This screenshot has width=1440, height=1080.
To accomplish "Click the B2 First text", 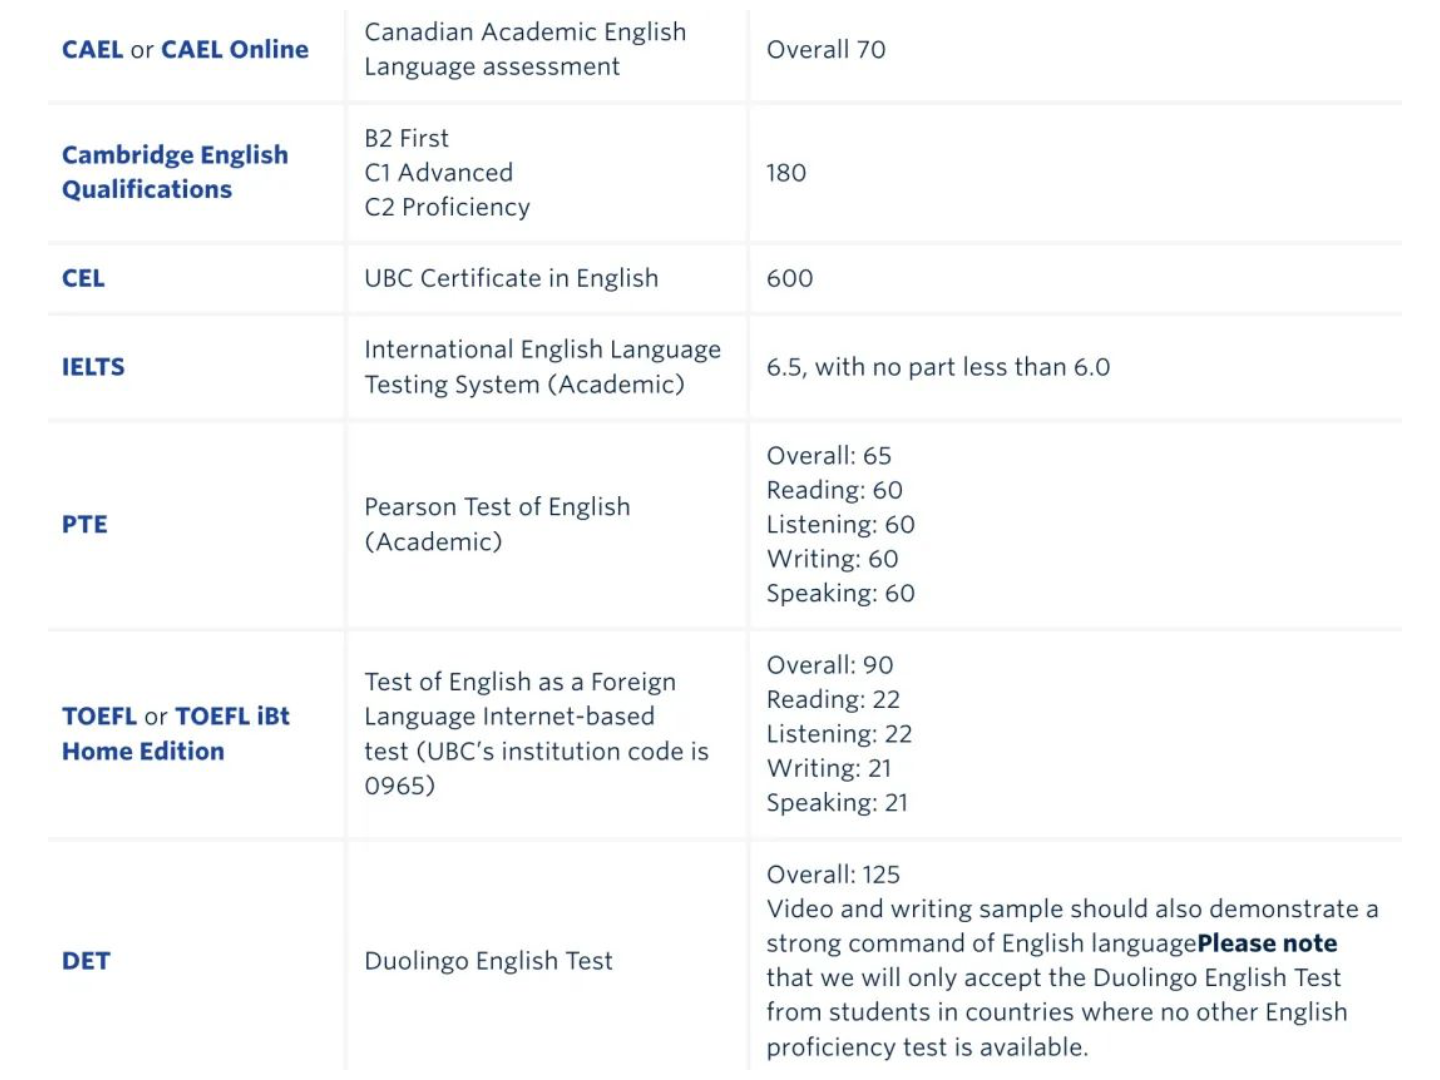I will [406, 138].
